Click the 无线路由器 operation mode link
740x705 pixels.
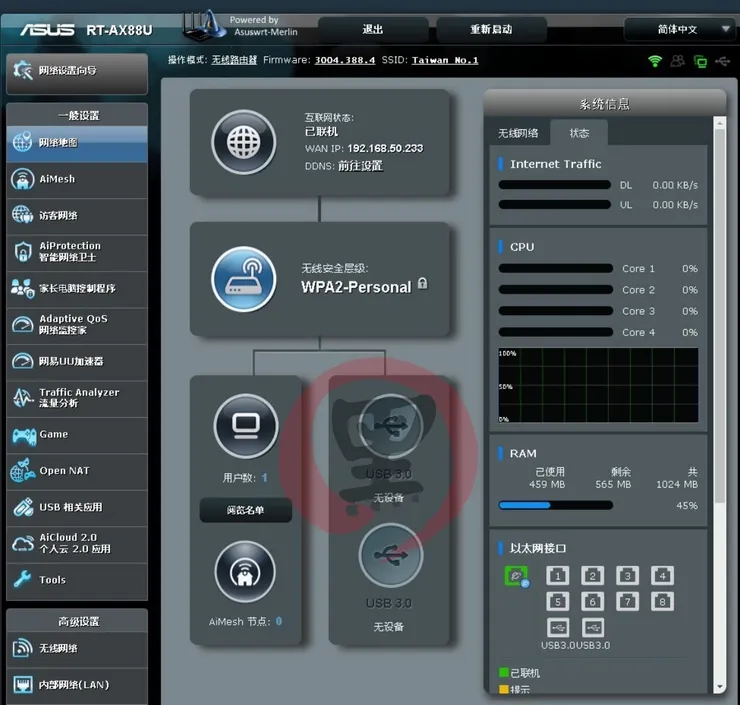pos(234,60)
